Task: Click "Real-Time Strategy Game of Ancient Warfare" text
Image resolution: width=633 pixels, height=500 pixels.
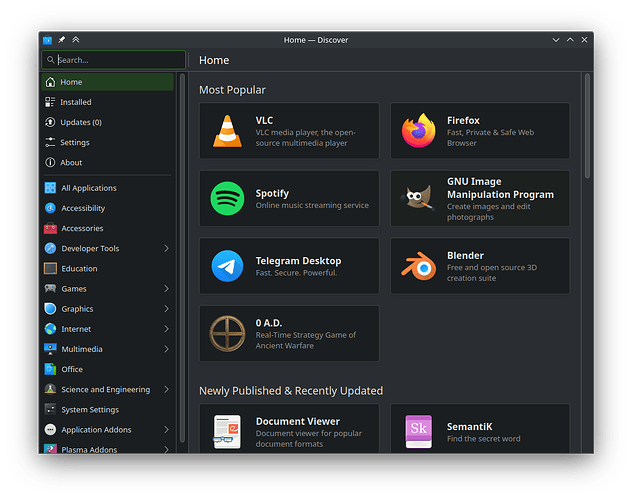Action: coord(306,340)
